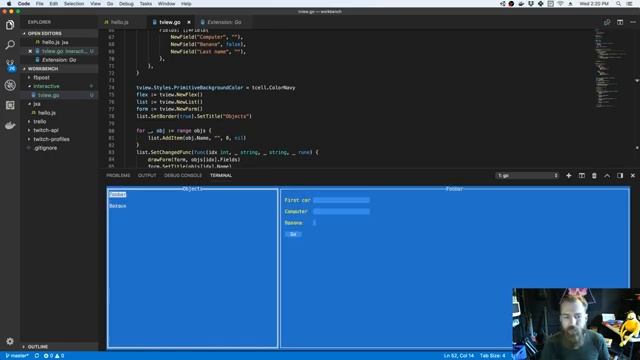Click the First car input field
Viewport: 640px width, 360px height.
coord(342,200)
